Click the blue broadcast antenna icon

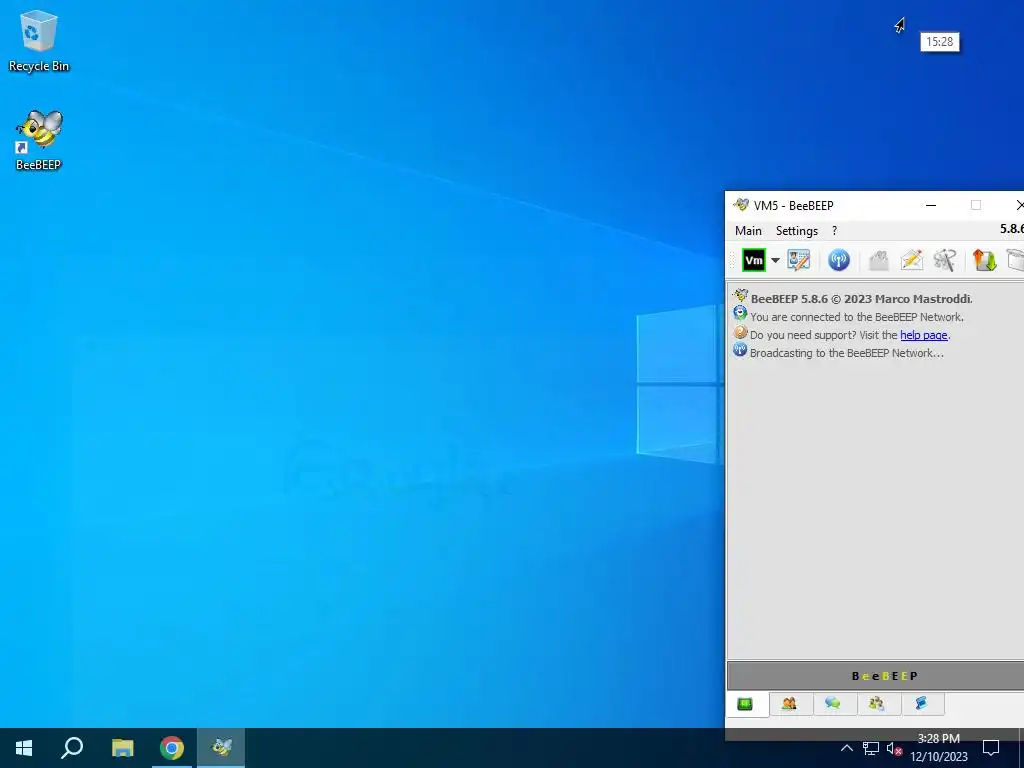[839, 260]
